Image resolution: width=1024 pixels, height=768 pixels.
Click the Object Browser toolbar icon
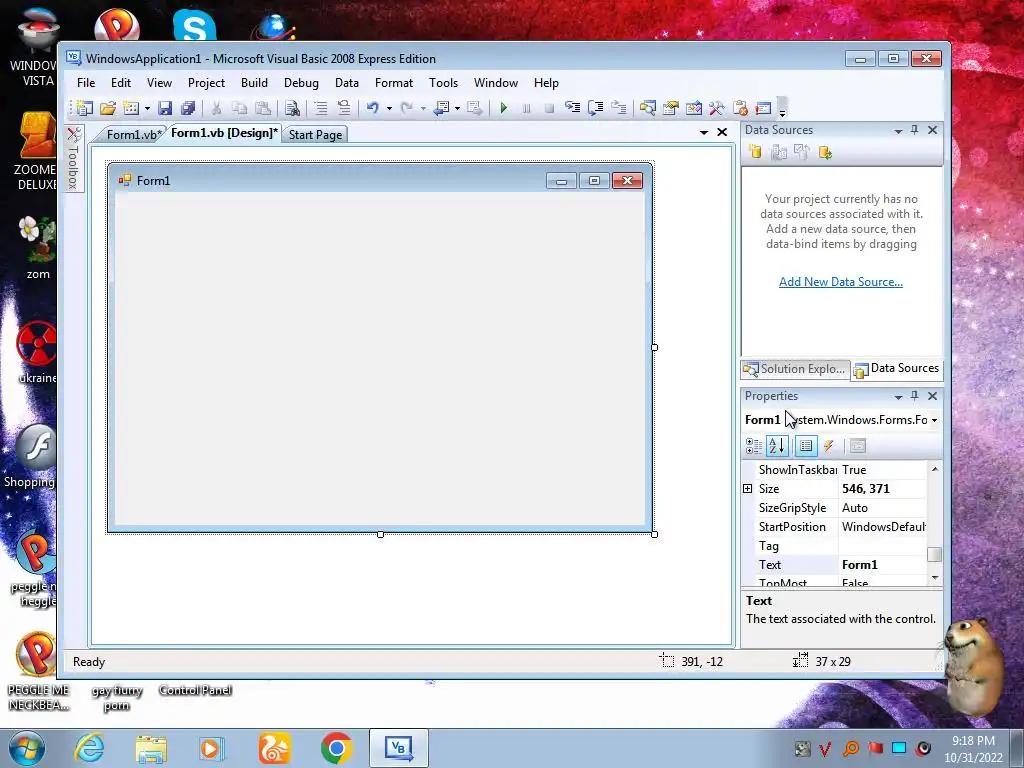(x=694, y=108)
